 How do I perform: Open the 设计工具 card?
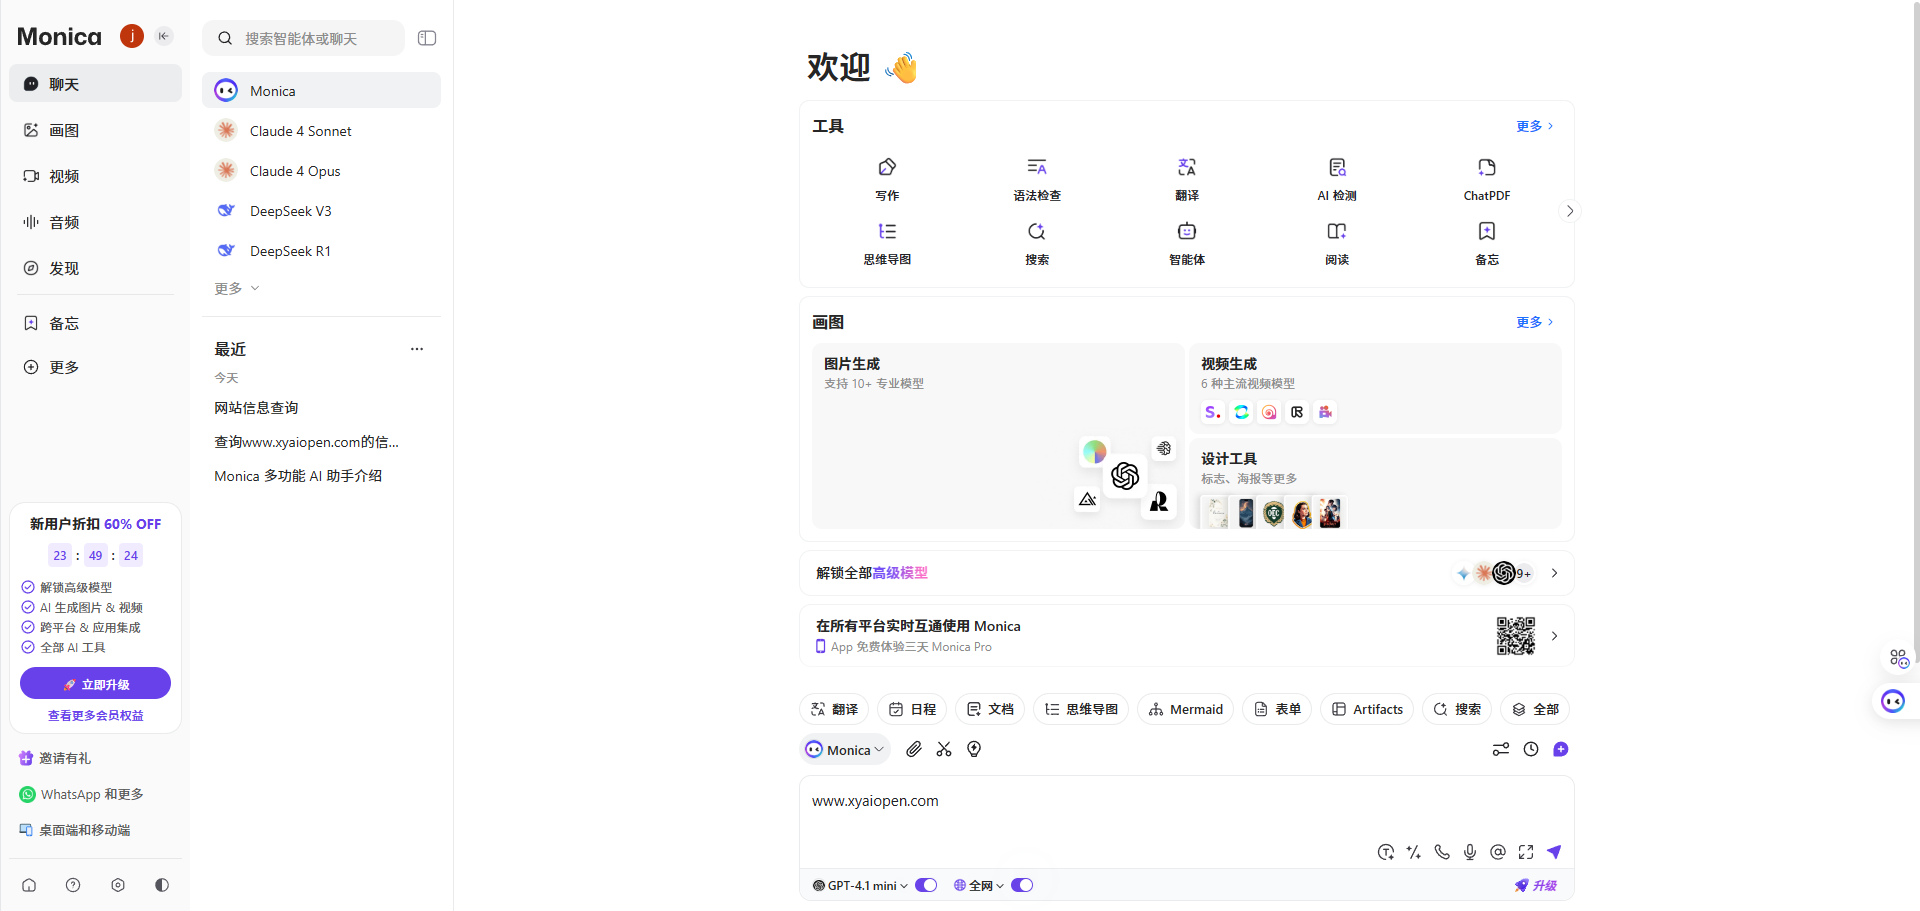click(1375, 483)
